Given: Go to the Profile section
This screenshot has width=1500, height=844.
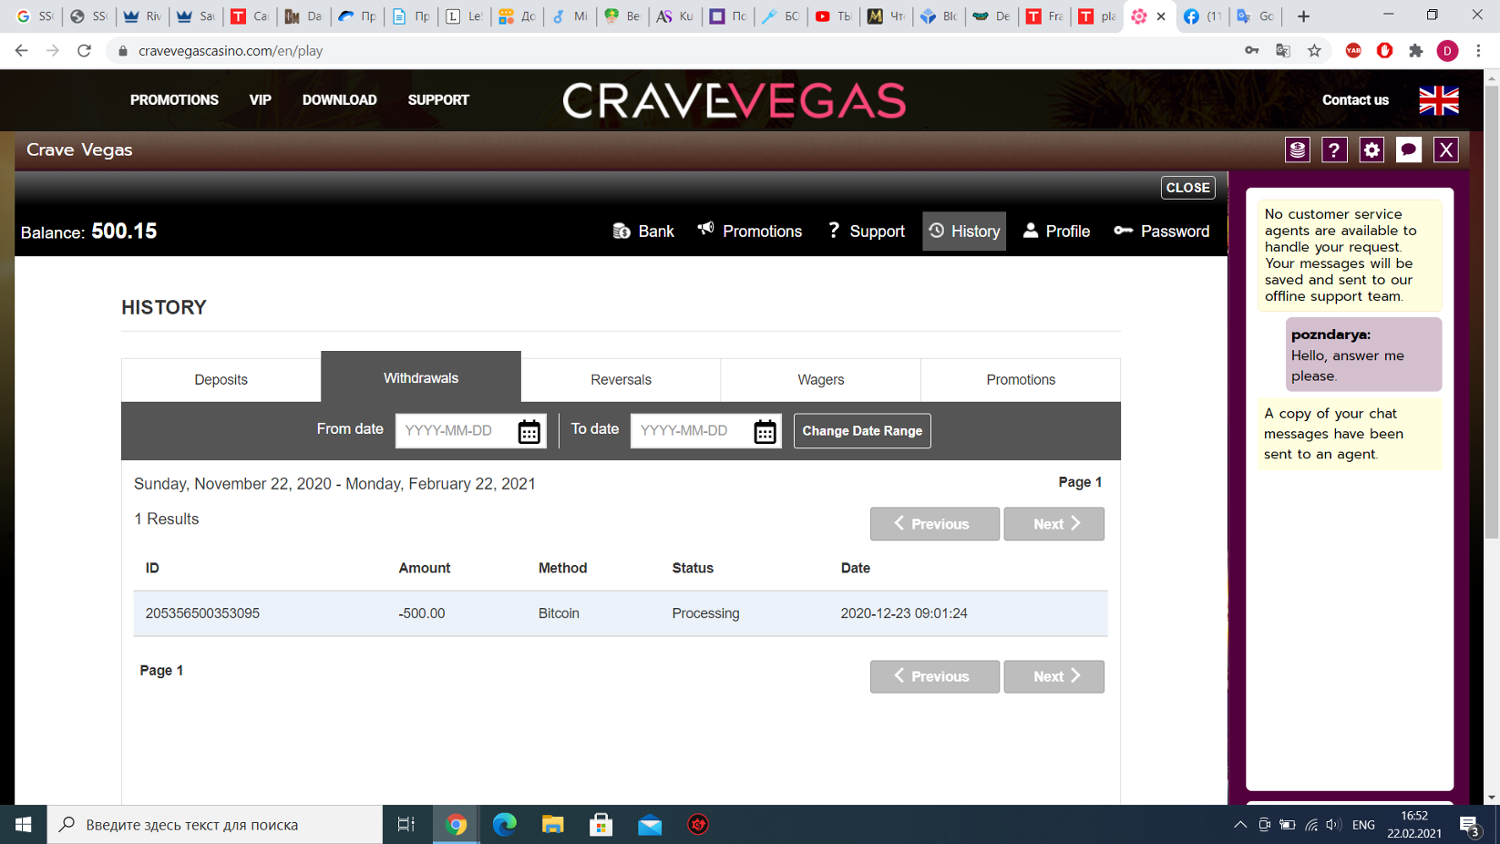Looking at the screenshot, I should [1056, 231].
